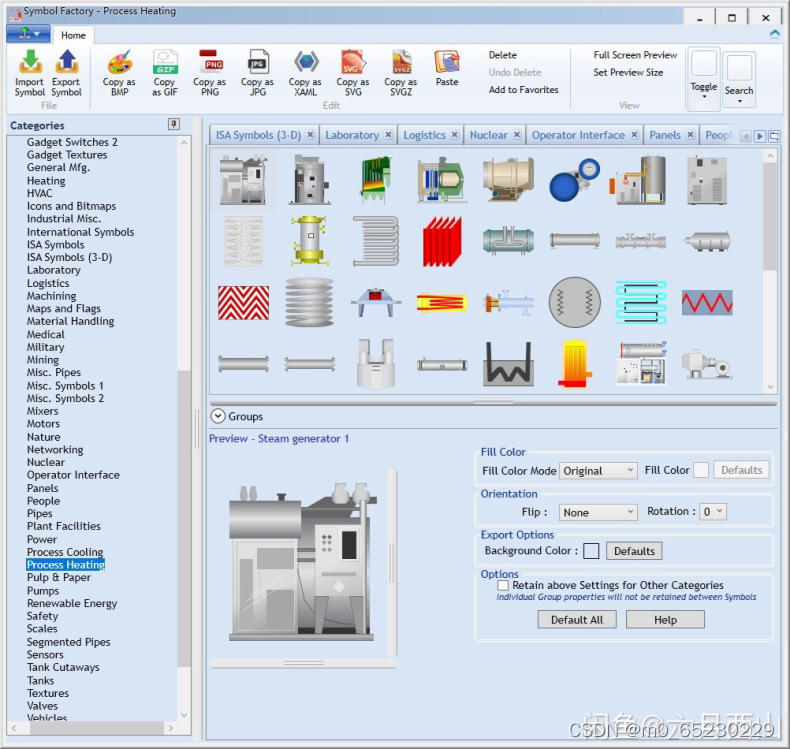Open the application menu button
The width and height of the screenshot is (790, 749).
[x=28, y=34]
